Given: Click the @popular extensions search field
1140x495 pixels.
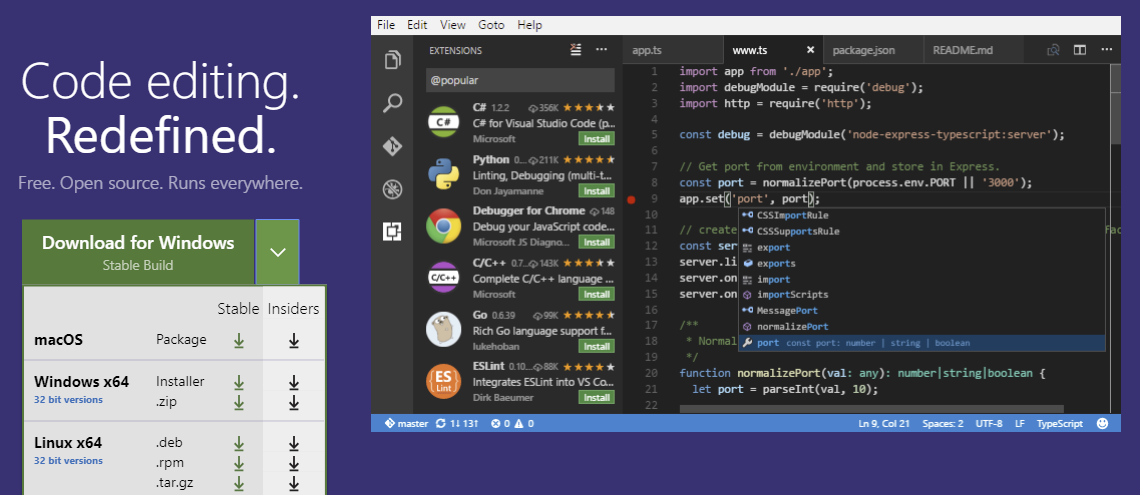Looking at the screenshot, I should (520, 80).
